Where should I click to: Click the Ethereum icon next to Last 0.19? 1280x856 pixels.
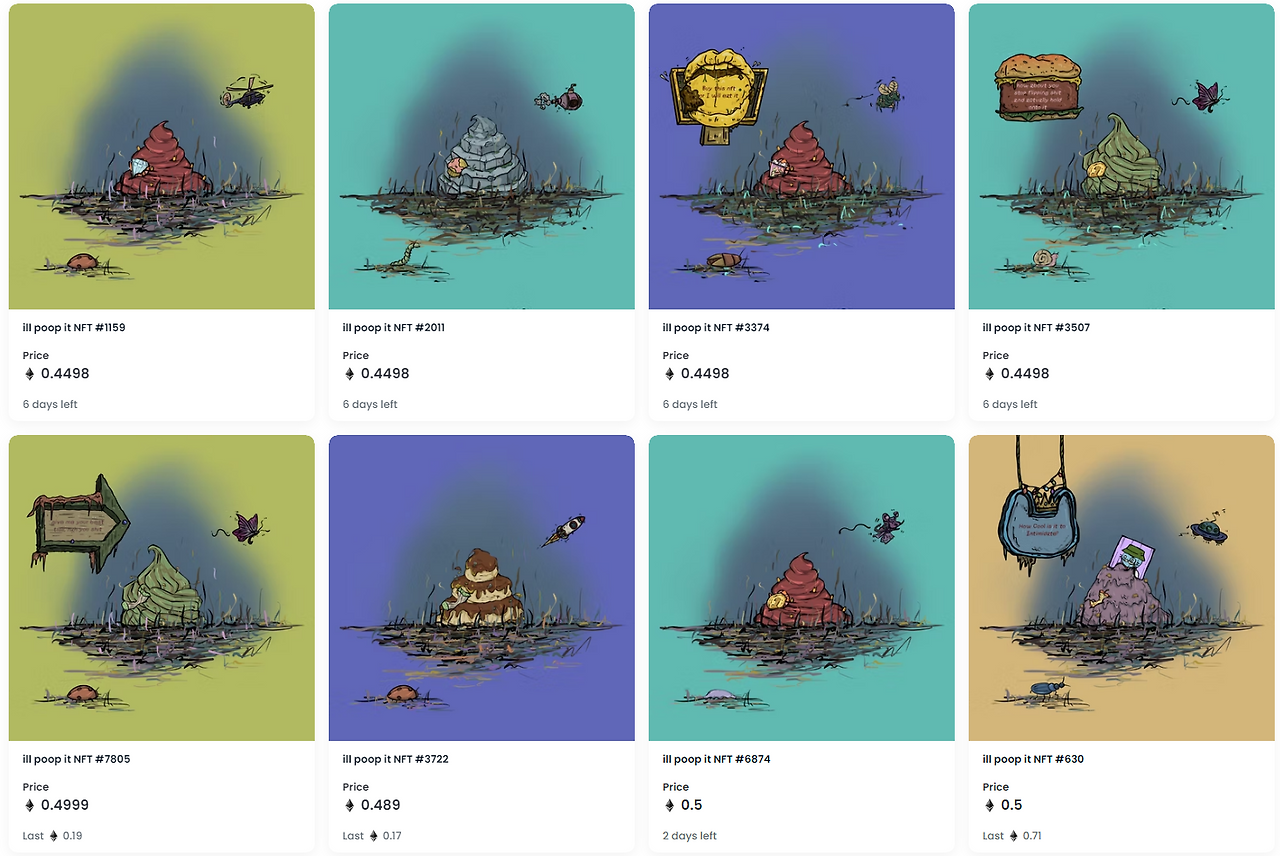(x=53, y=836)
